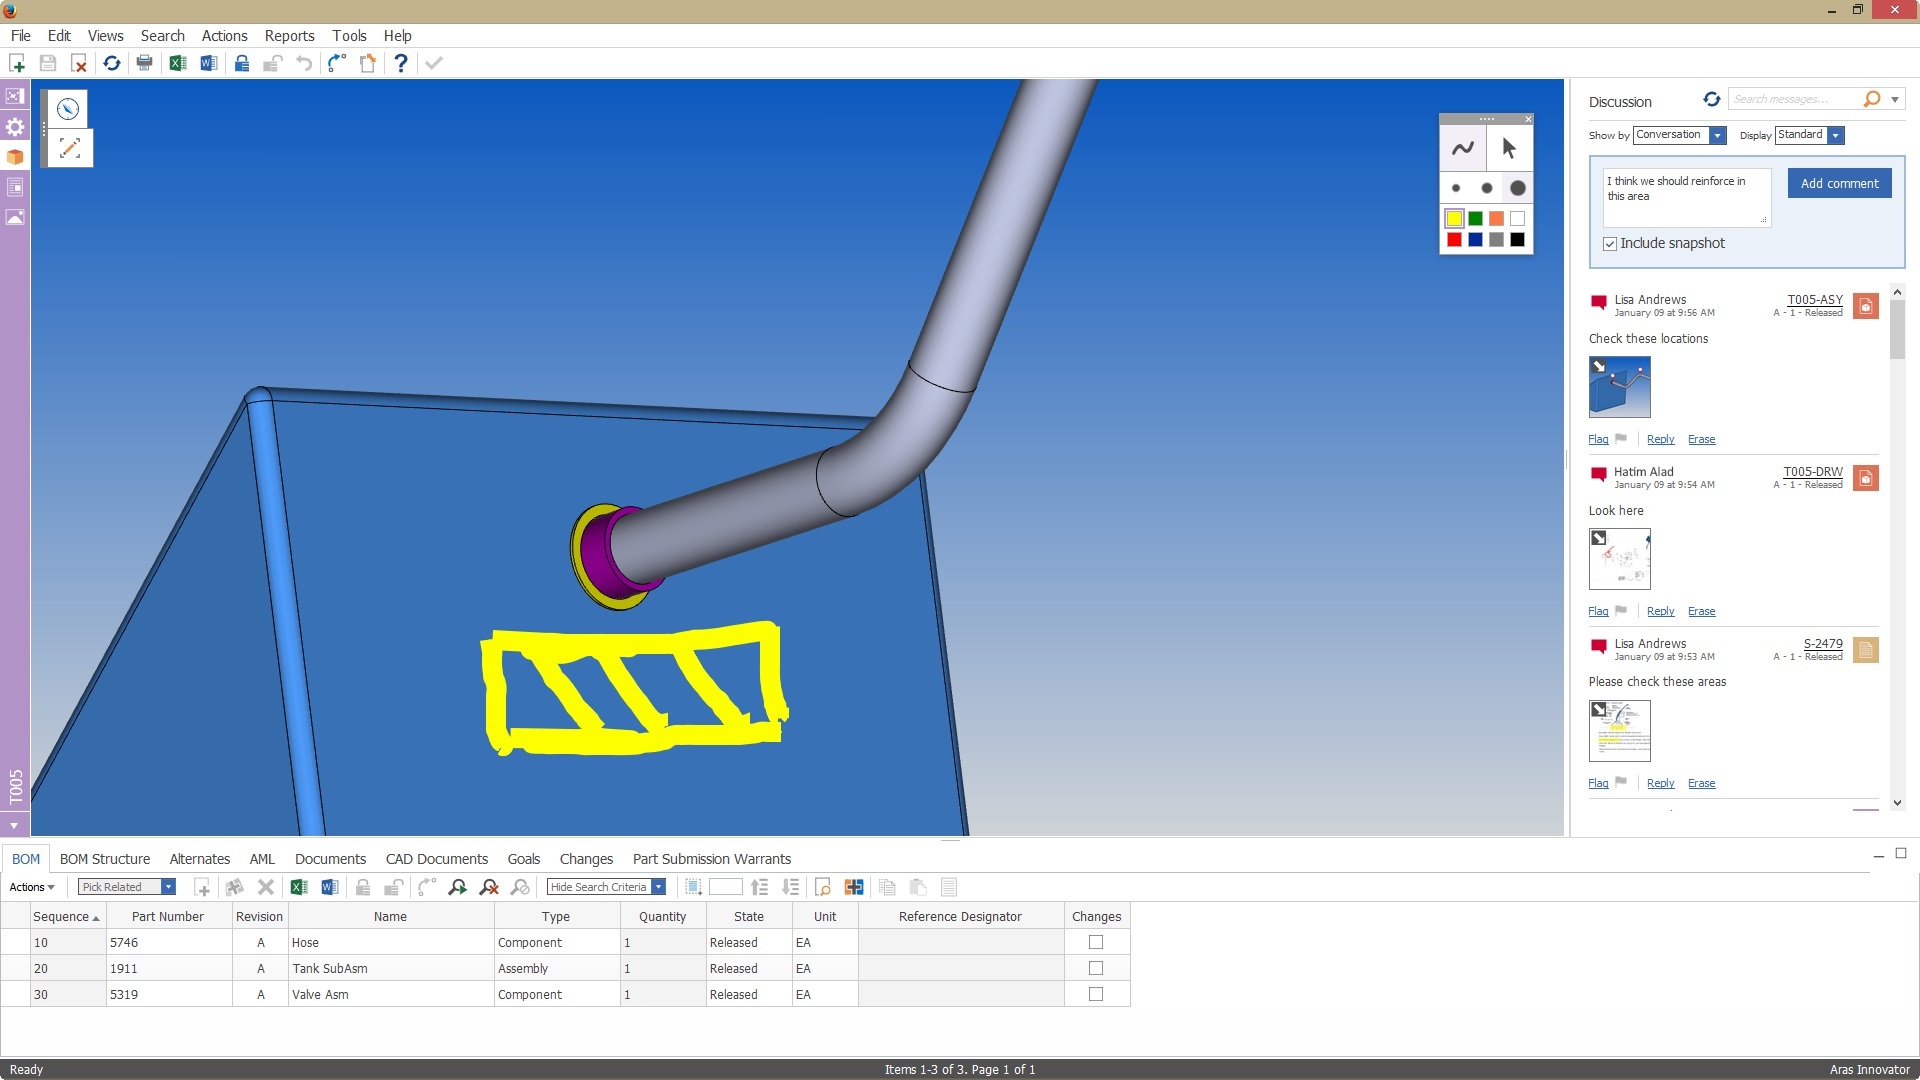Image resolution: width=1920 pixels, height=1080 pixels.
Task: Switch to the CAD Documents tab
Action: (436, 859)
